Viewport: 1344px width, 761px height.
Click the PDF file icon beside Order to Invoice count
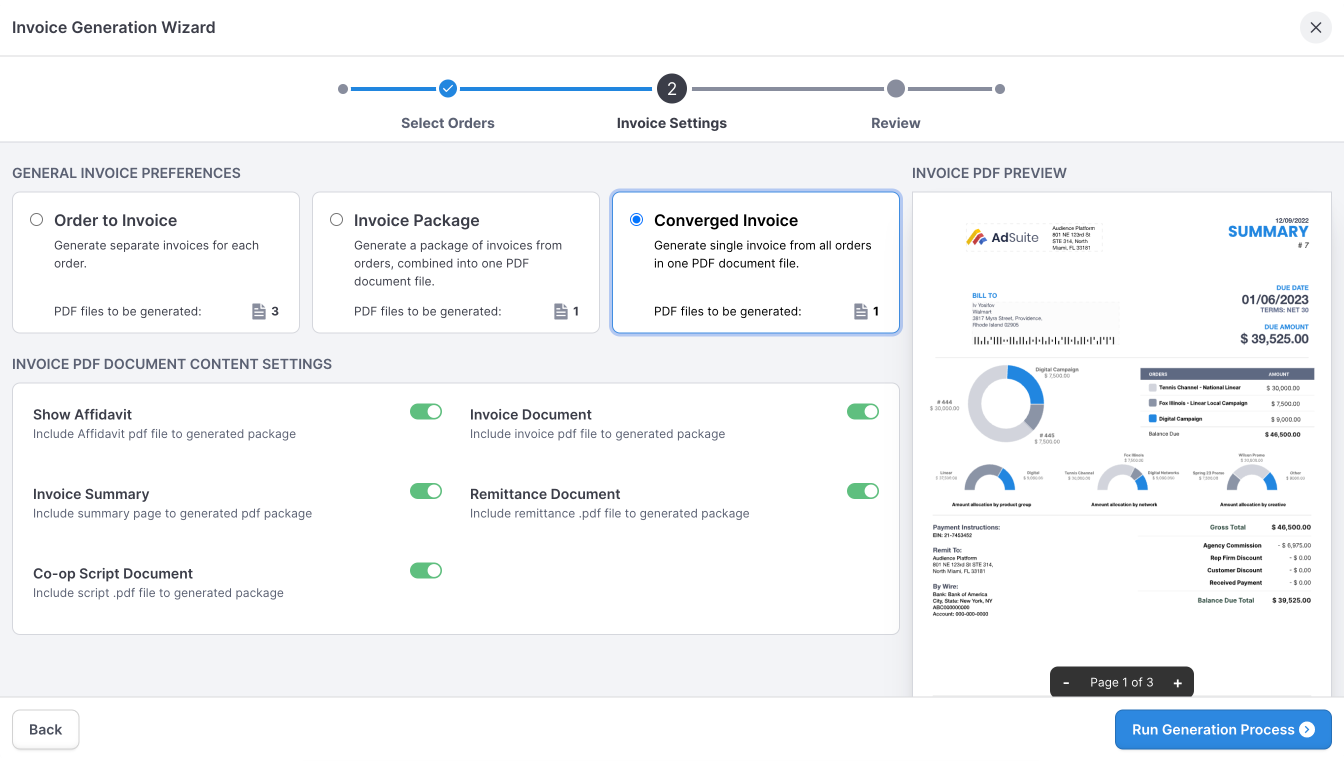point(259,311)
